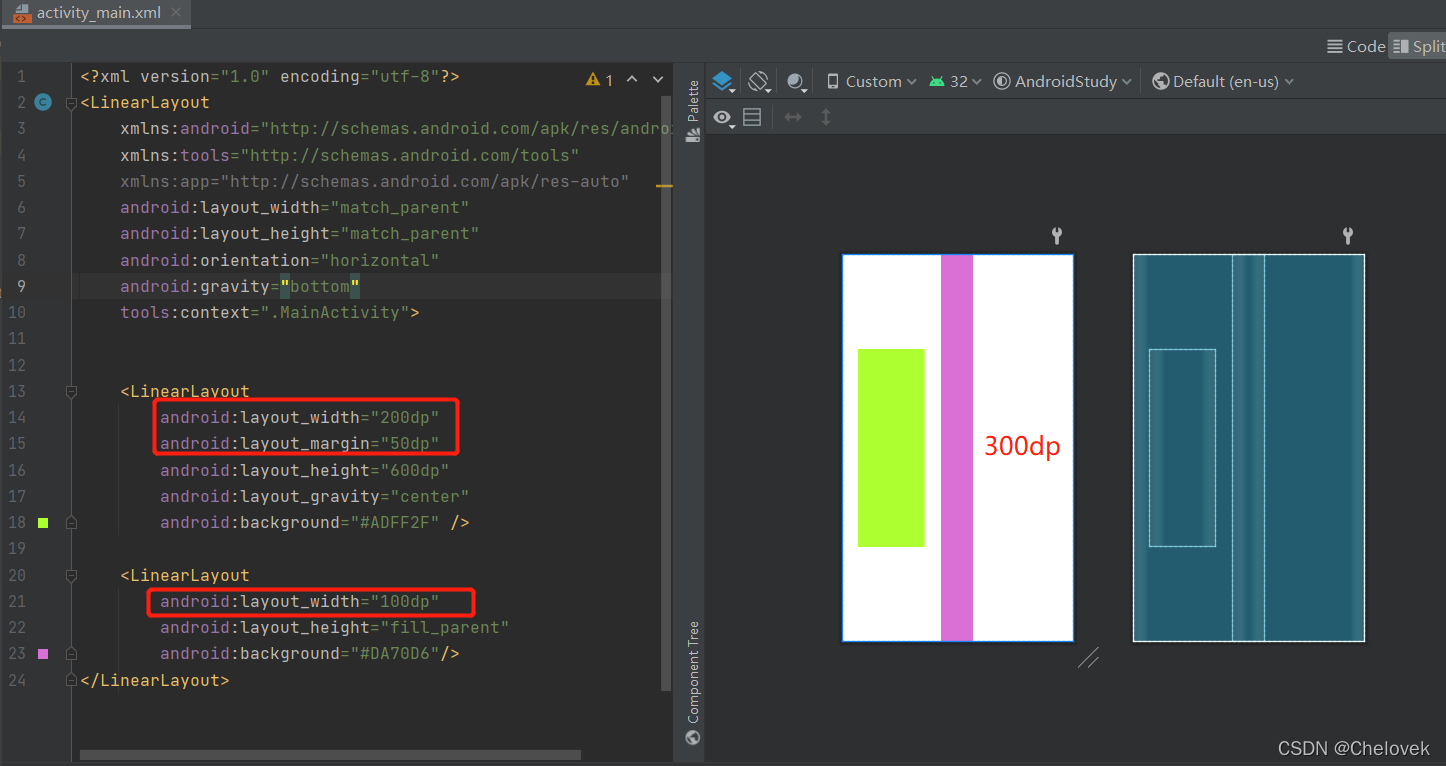Click the xml version declaration on line 1
Screen dimensions: 1446x766
click(x=270, y=77)
